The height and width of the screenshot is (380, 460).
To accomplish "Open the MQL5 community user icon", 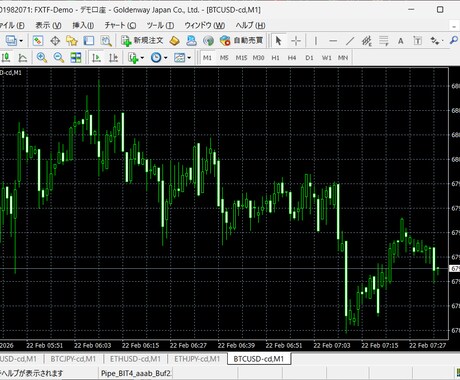I will tap(191, 41).
